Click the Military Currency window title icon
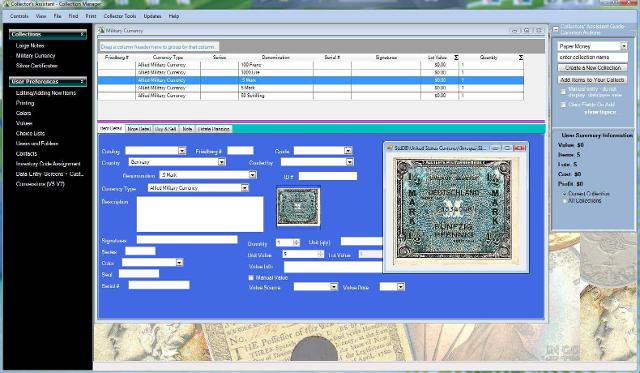The height and width of the screenshot is (373, 640). [101, 30]
